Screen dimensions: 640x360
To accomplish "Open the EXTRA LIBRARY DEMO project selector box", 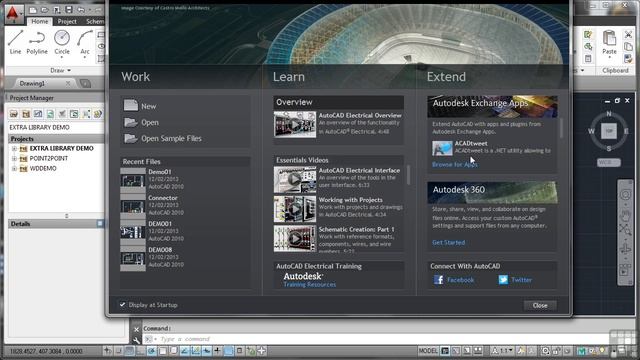I will pos(56,127).
